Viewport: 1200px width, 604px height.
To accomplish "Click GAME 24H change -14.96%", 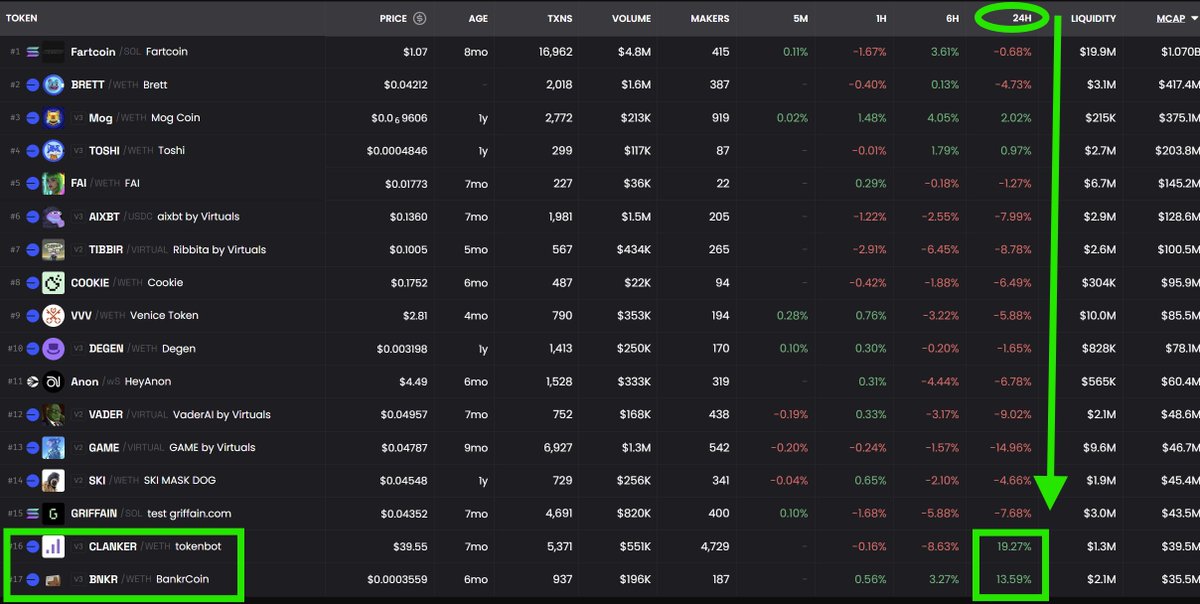I will pos(1011,448).
